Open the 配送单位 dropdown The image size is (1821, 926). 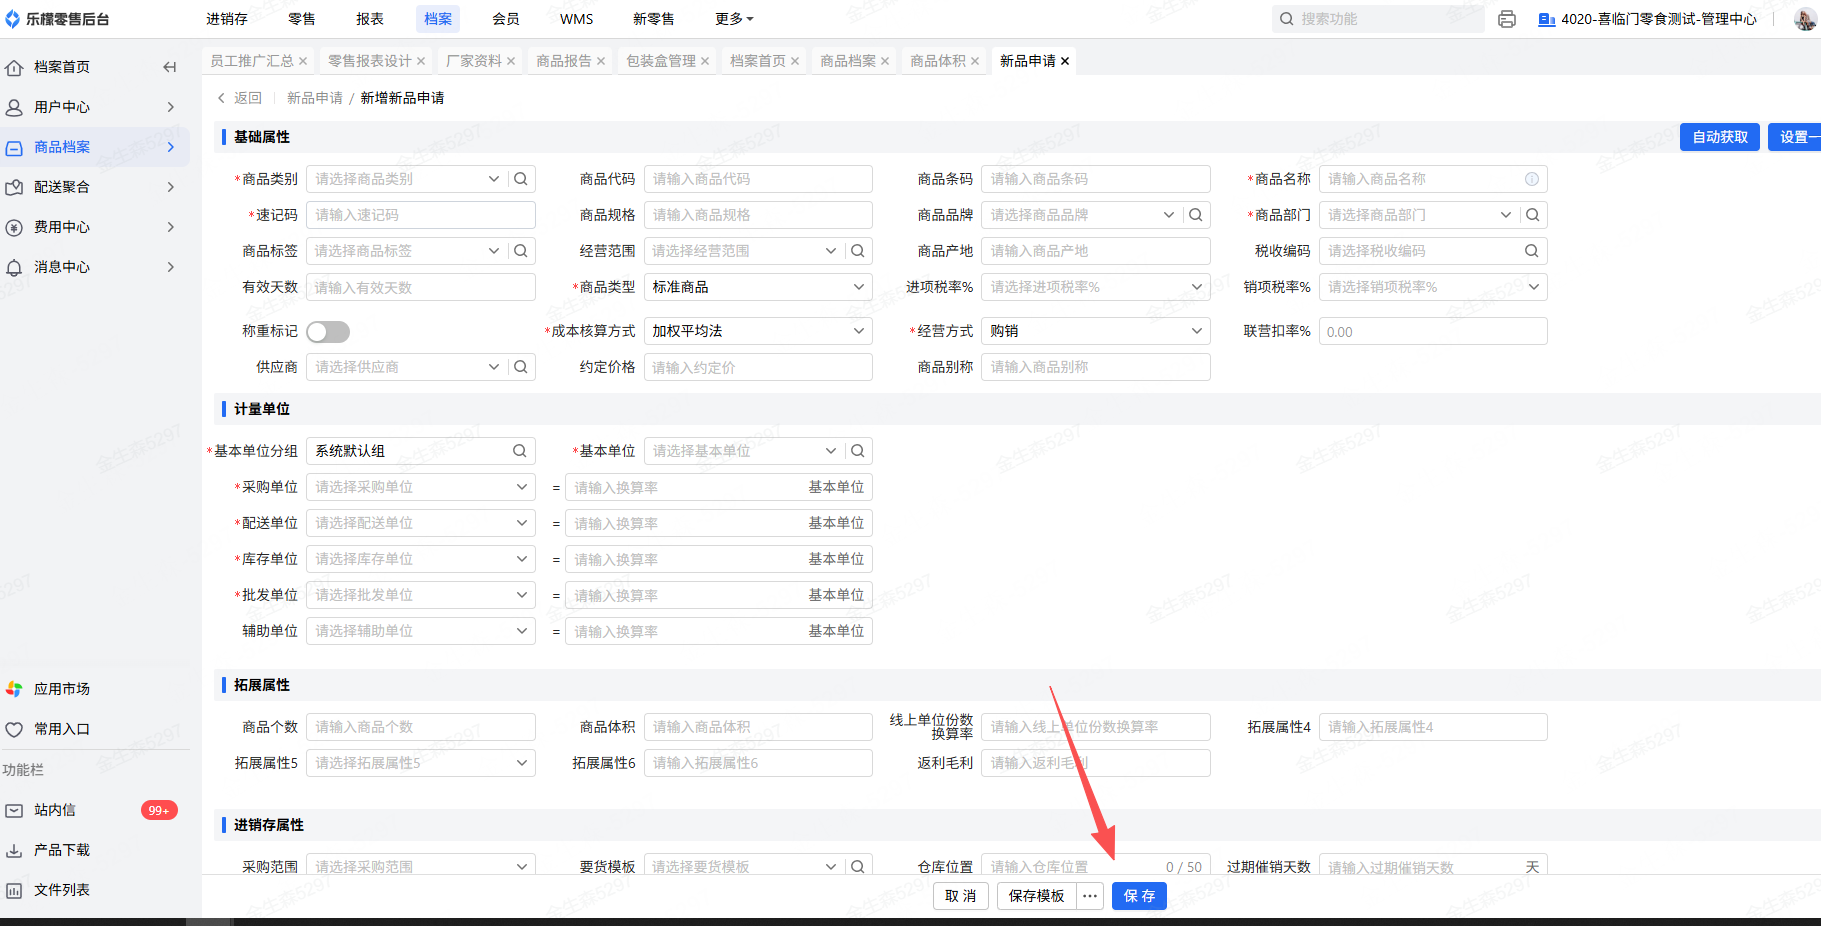[x=421, y=523]
